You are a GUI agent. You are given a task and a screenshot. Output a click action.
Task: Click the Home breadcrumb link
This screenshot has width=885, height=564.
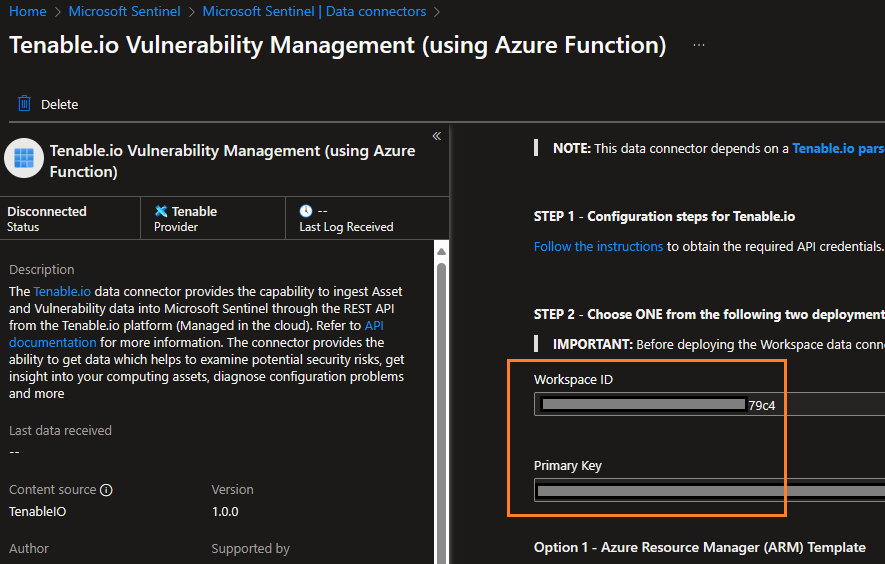[x=28, y=11]
